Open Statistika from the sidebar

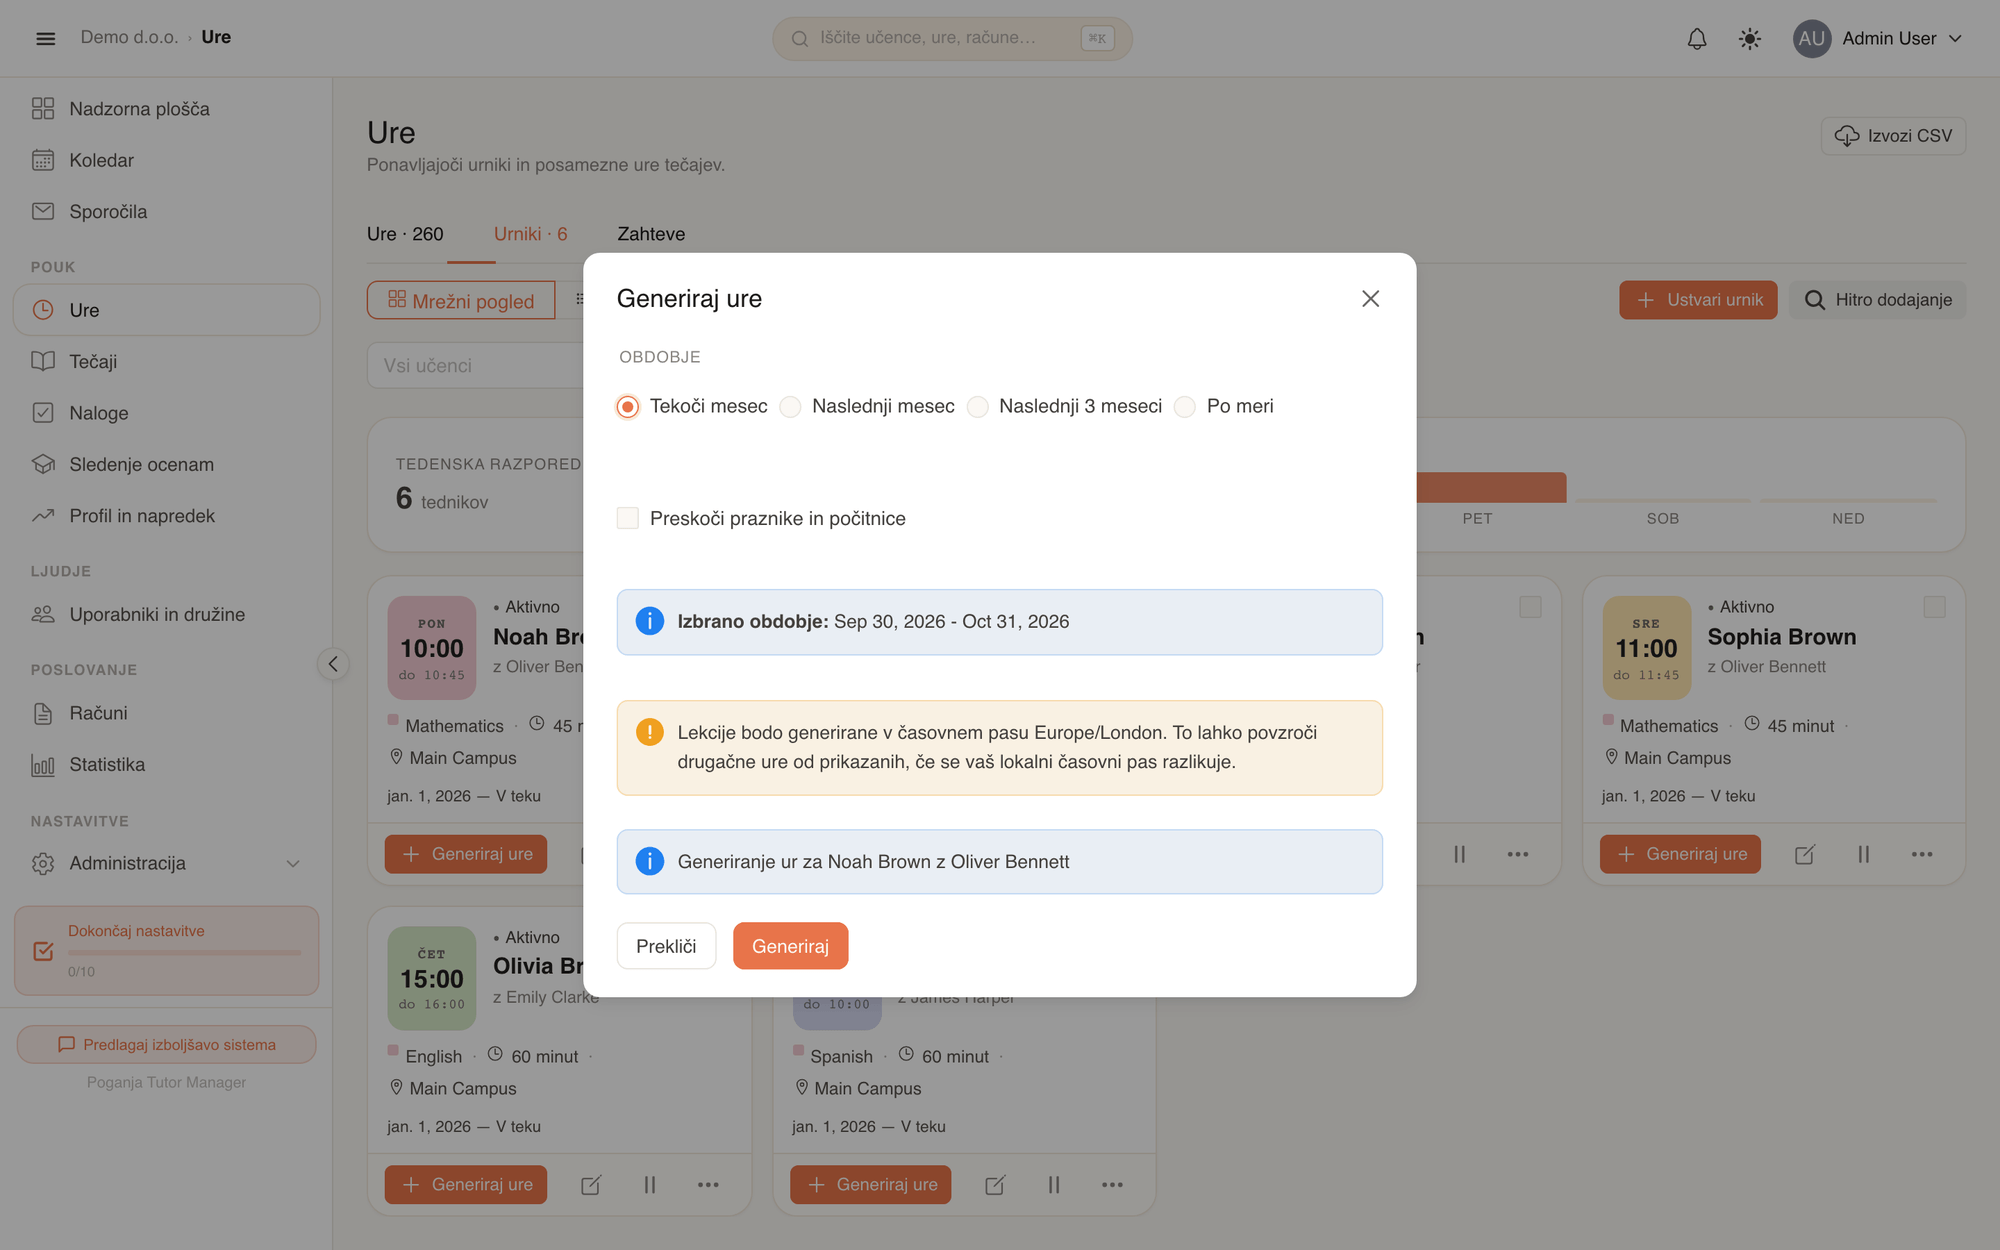[x=166, y=765]
